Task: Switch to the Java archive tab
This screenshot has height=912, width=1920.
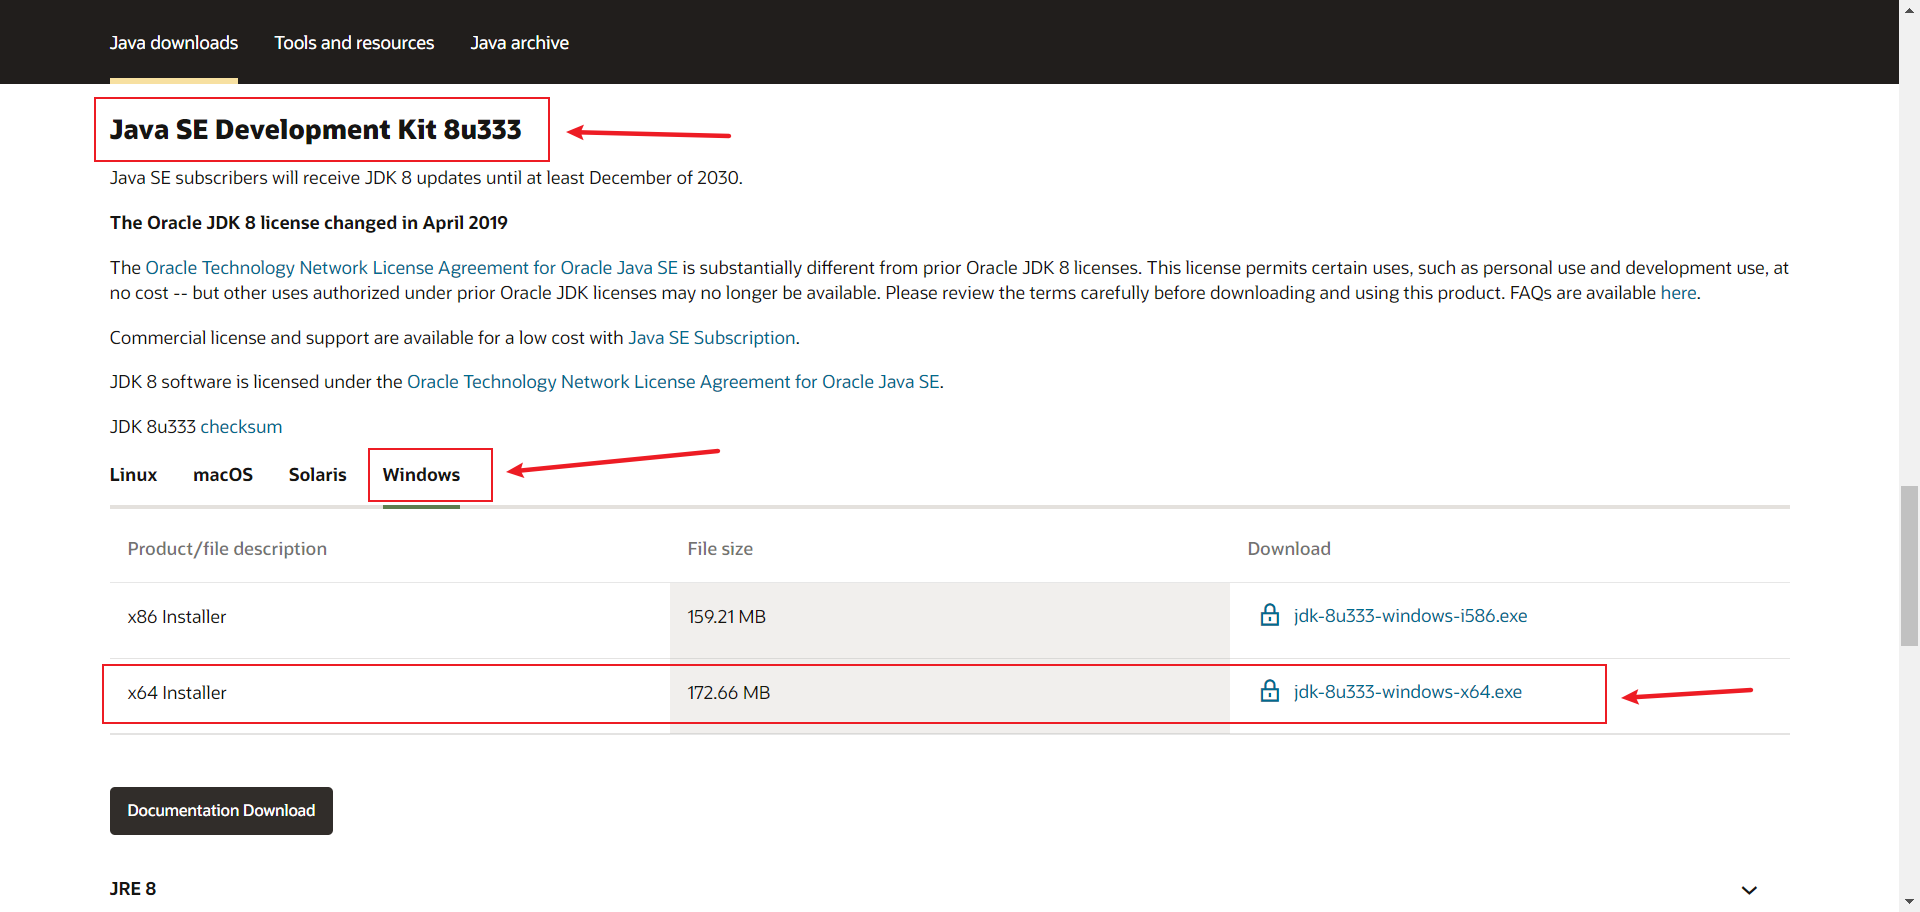Action: coord(519,43)
